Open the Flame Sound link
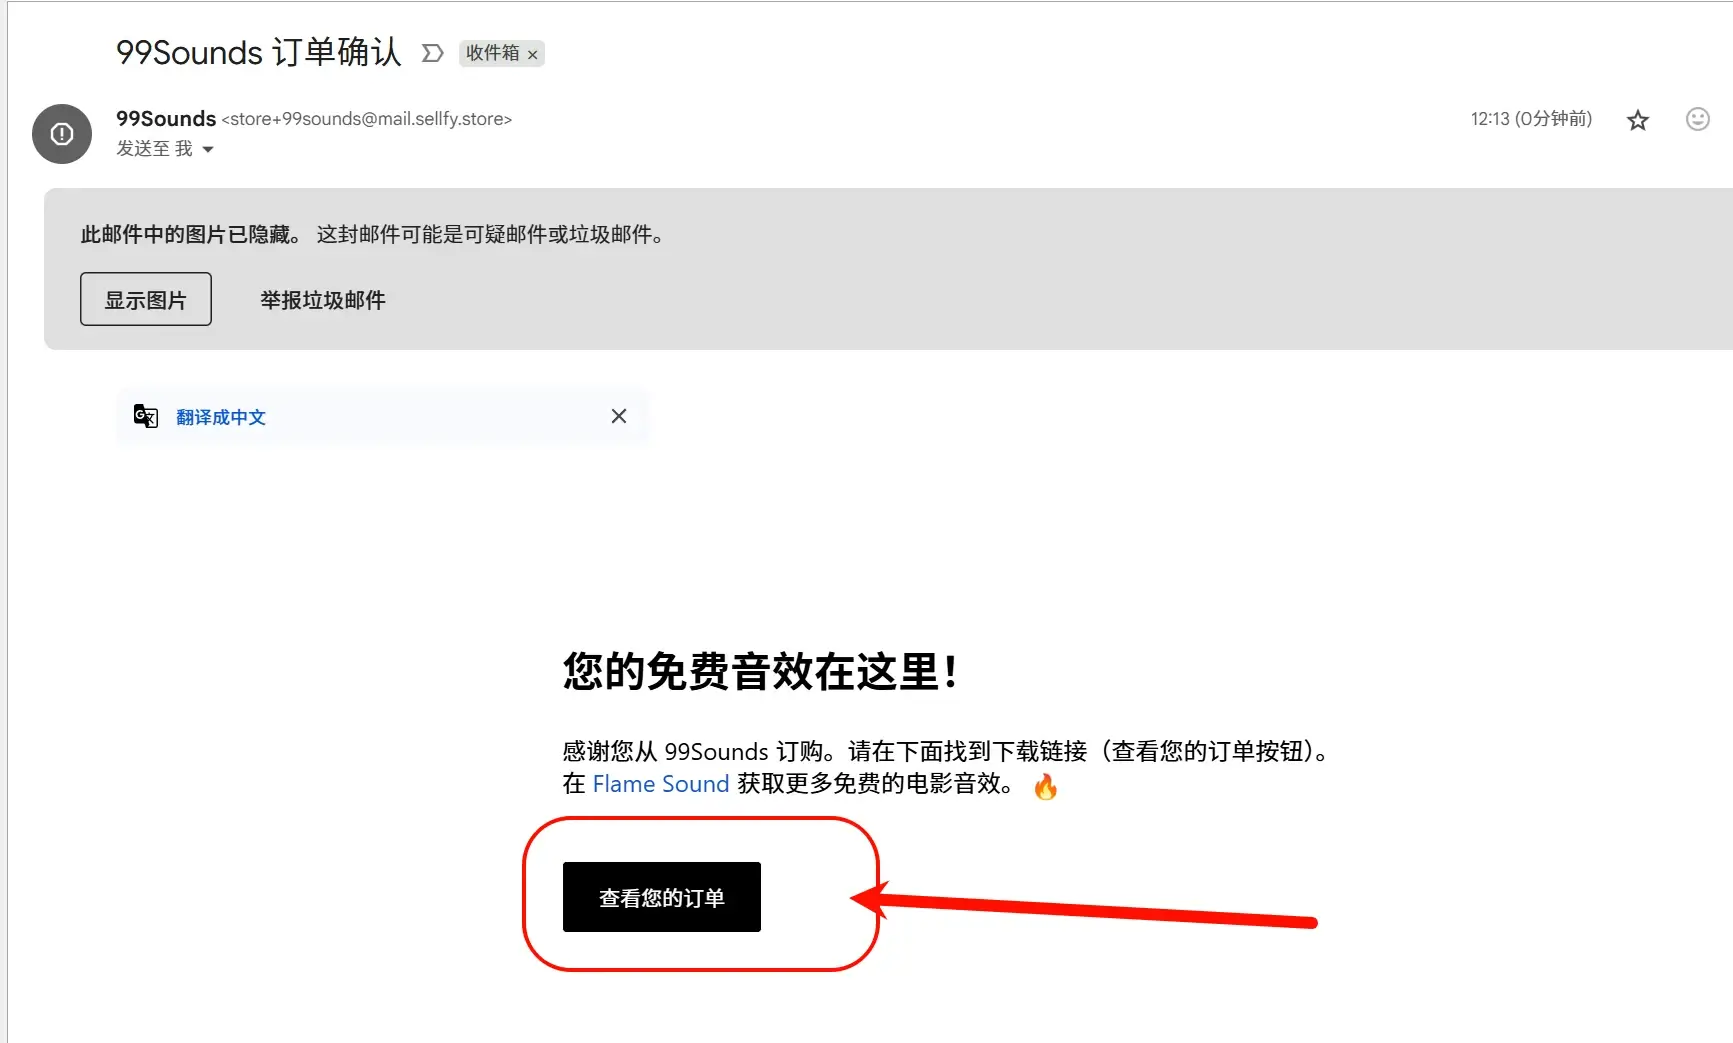The width and height of the screenshot is (1733, 1043). point(661,784)
